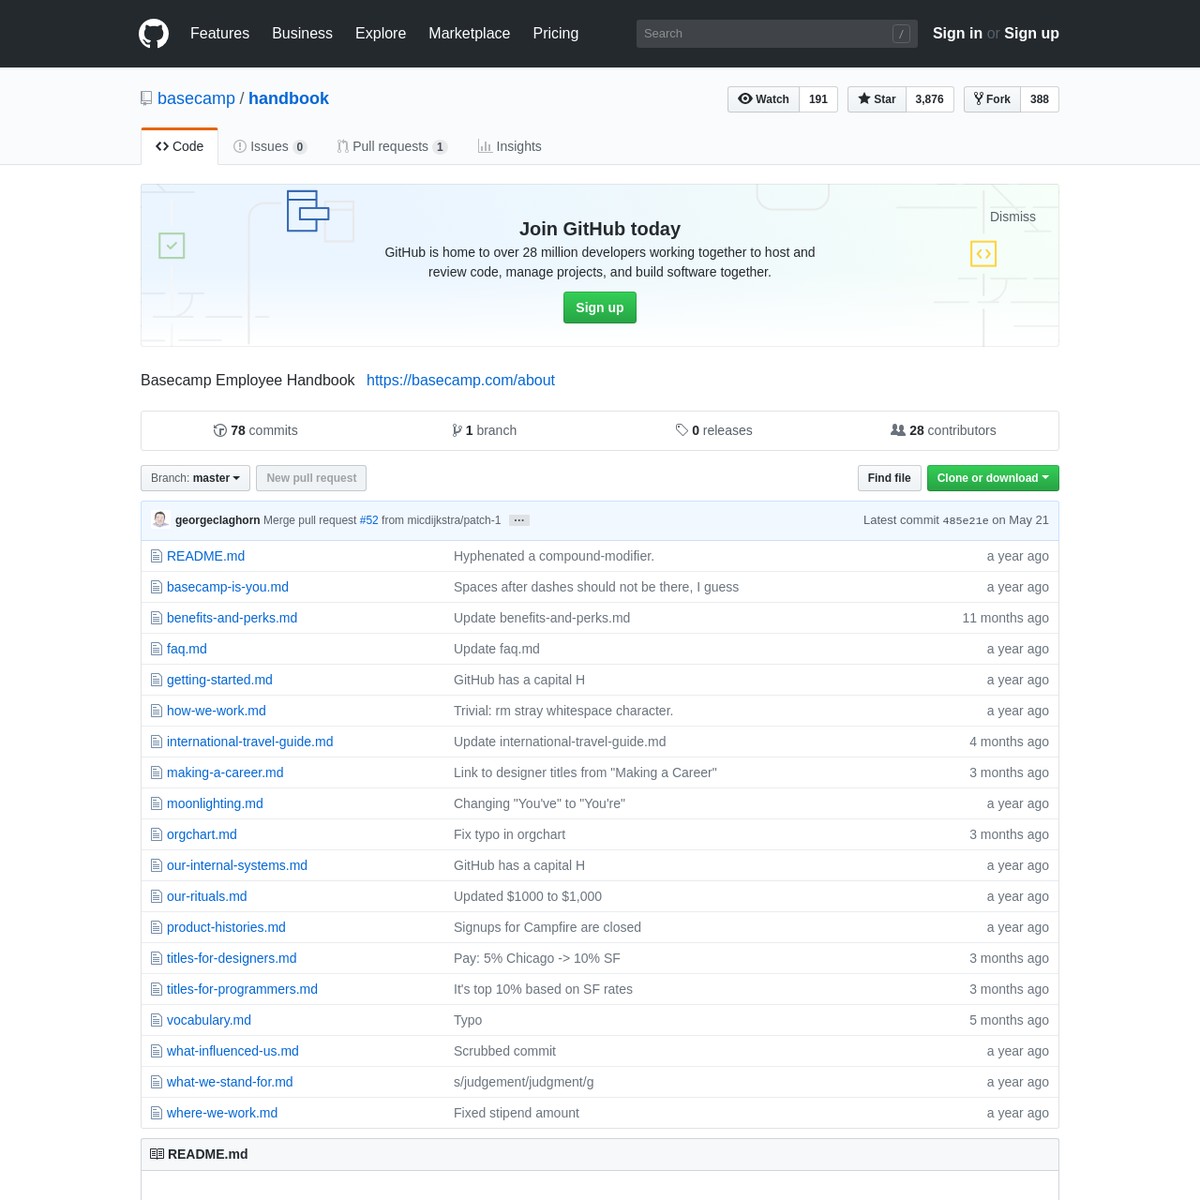Open Explore in the top navigation
Screen dimensions: 1200x1200
(380, 33)
